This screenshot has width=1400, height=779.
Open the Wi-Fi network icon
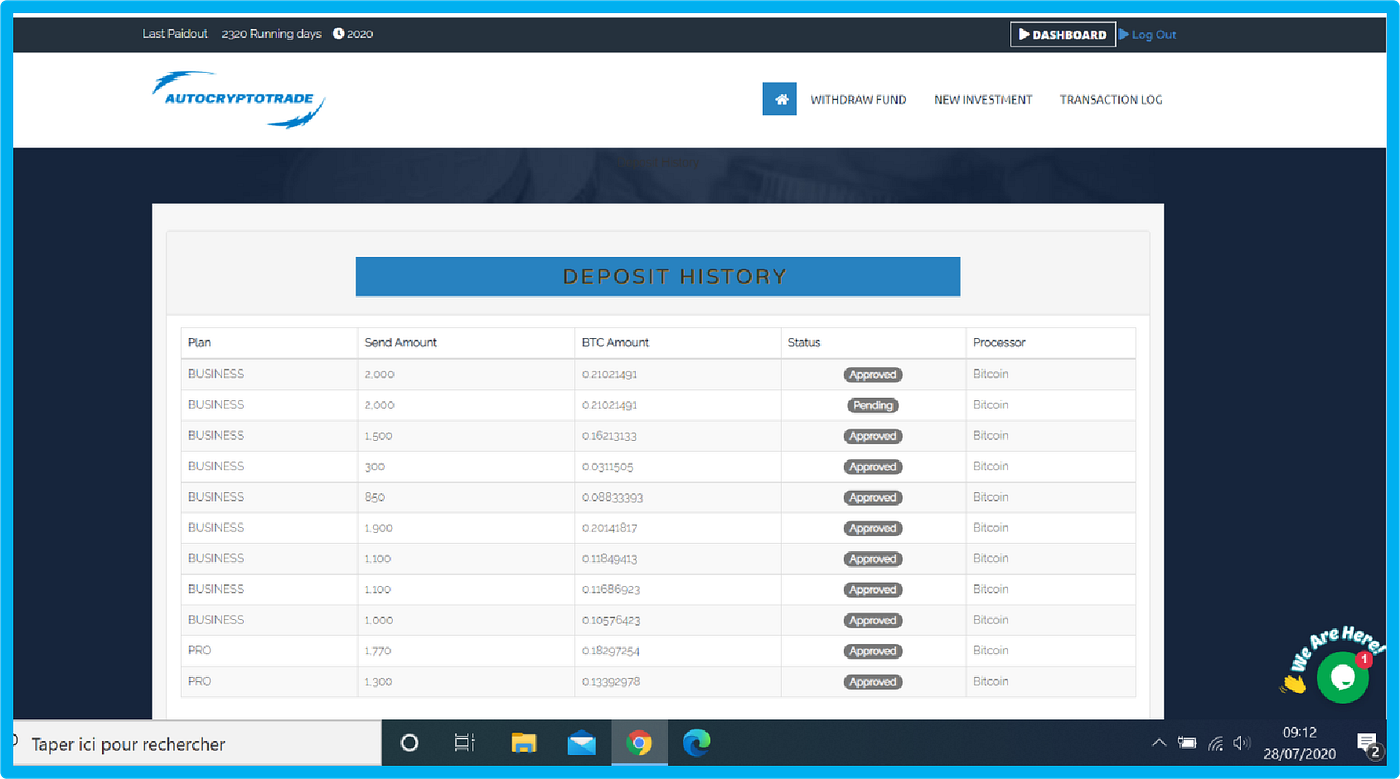1216,743
